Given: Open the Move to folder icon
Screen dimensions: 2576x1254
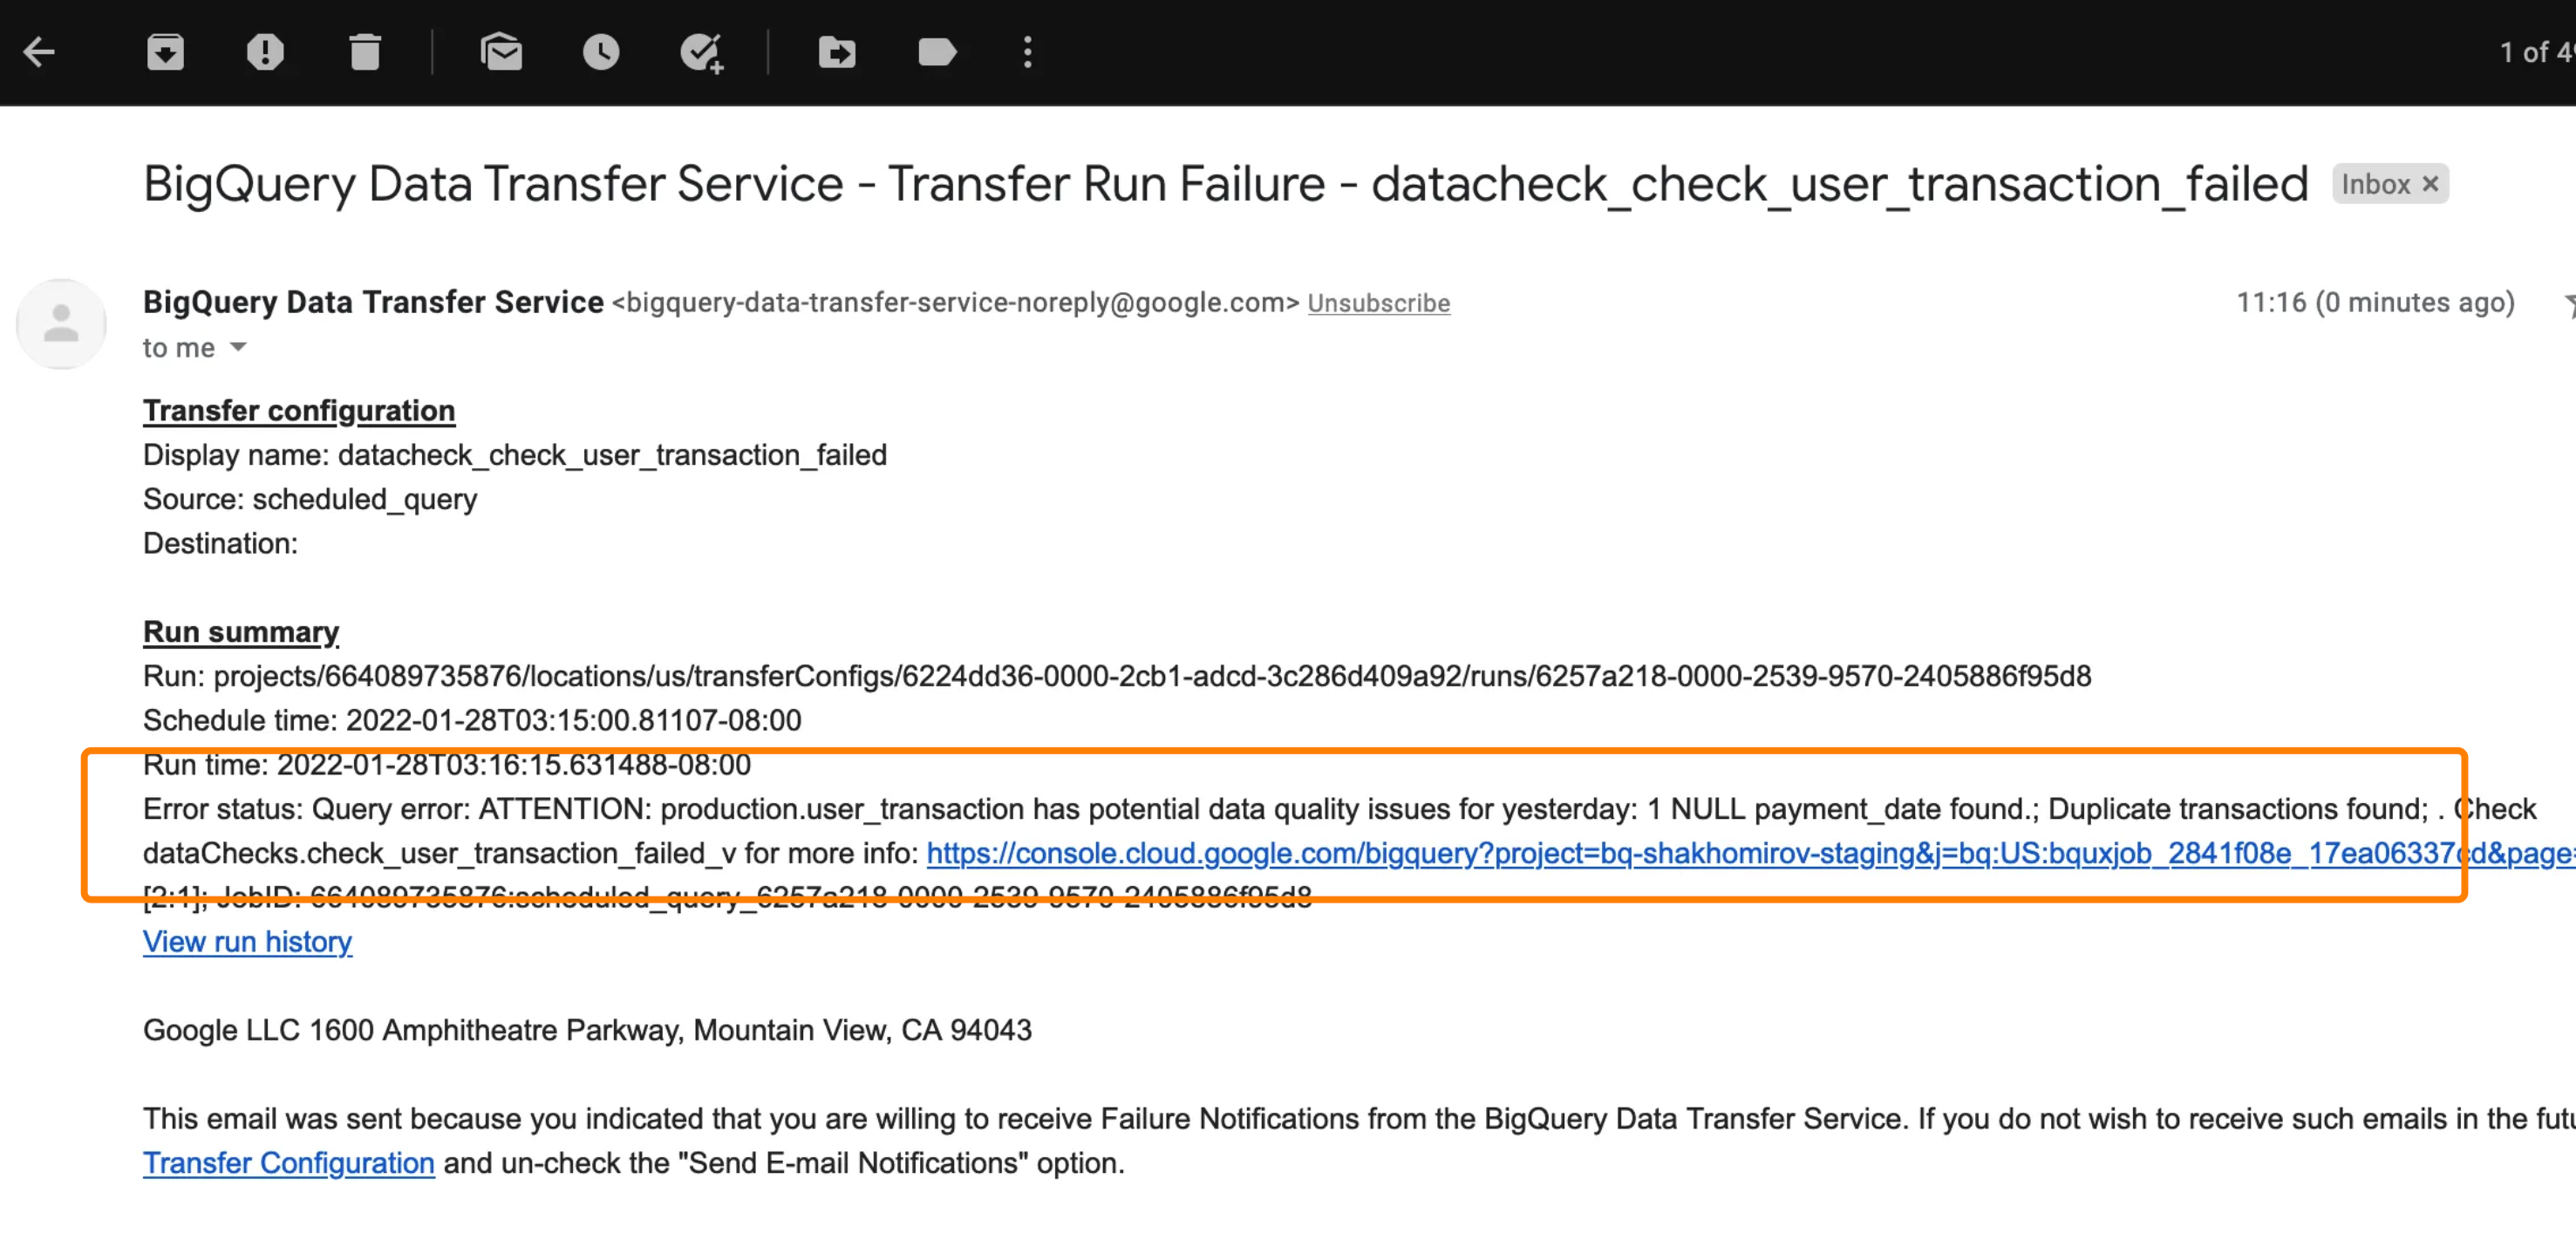Looking at the screenshot, I should [837, 52].
